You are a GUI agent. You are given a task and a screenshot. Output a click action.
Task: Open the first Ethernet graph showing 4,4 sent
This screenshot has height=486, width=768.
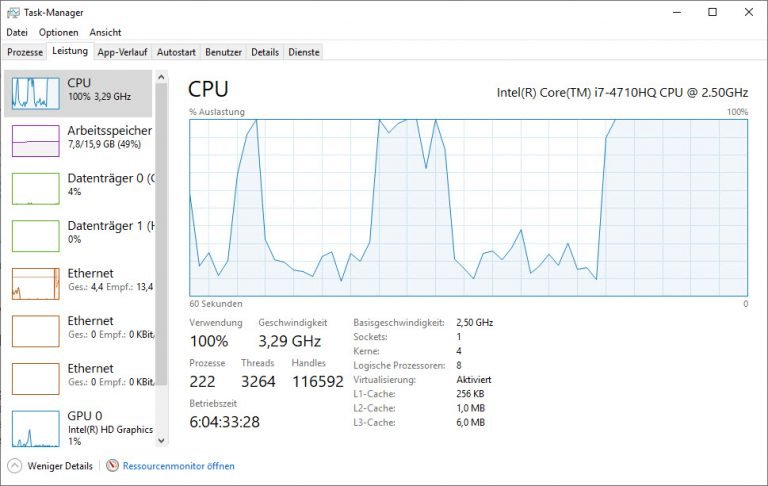coord(35,283)
